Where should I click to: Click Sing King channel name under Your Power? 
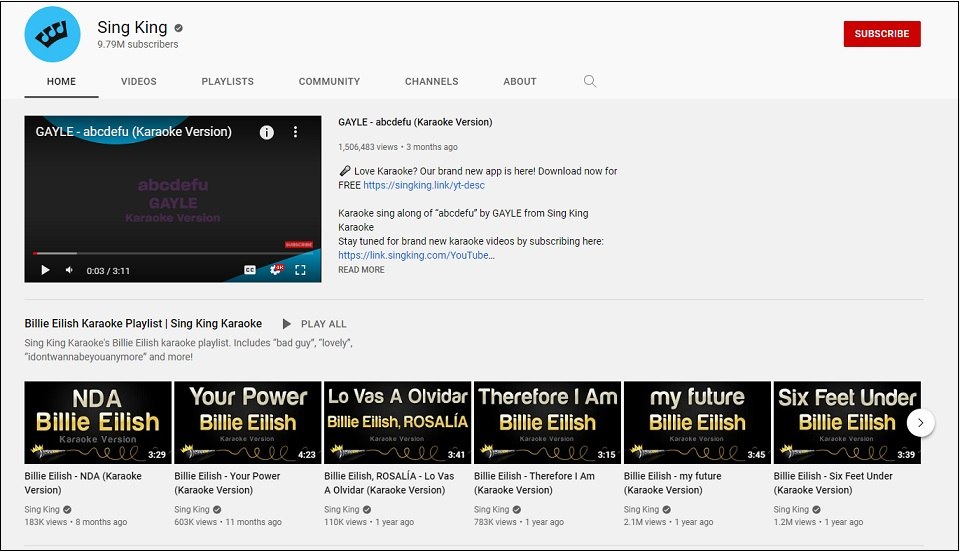(x=192, y=509)
